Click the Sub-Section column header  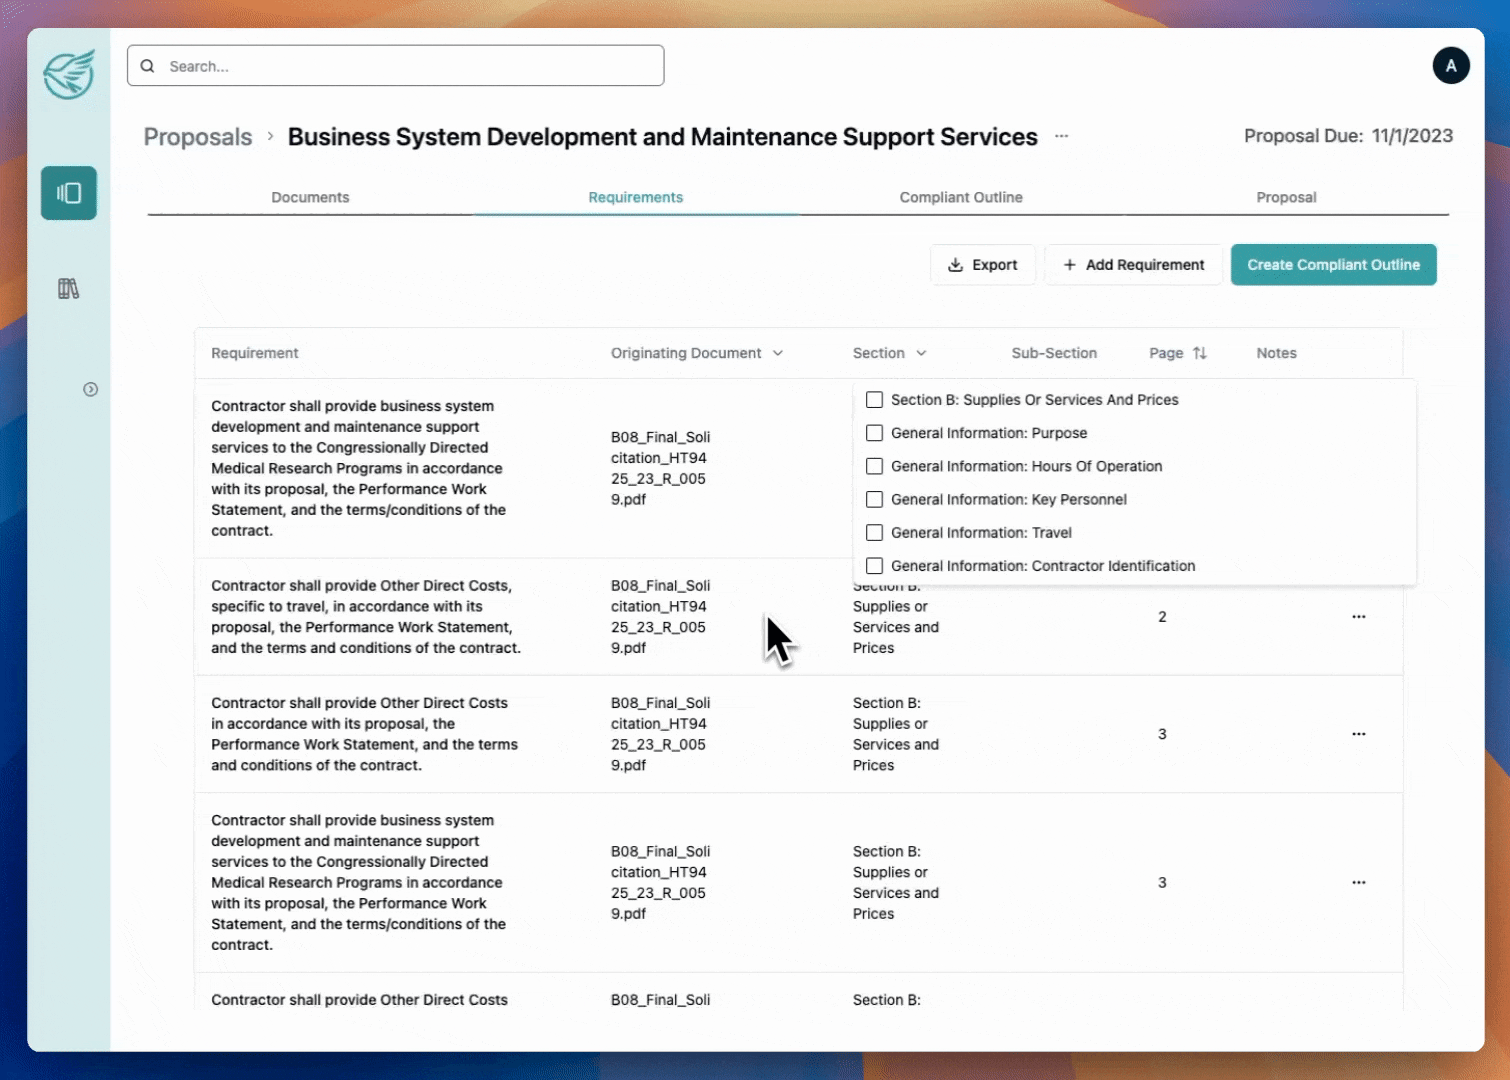(1054, 353)
